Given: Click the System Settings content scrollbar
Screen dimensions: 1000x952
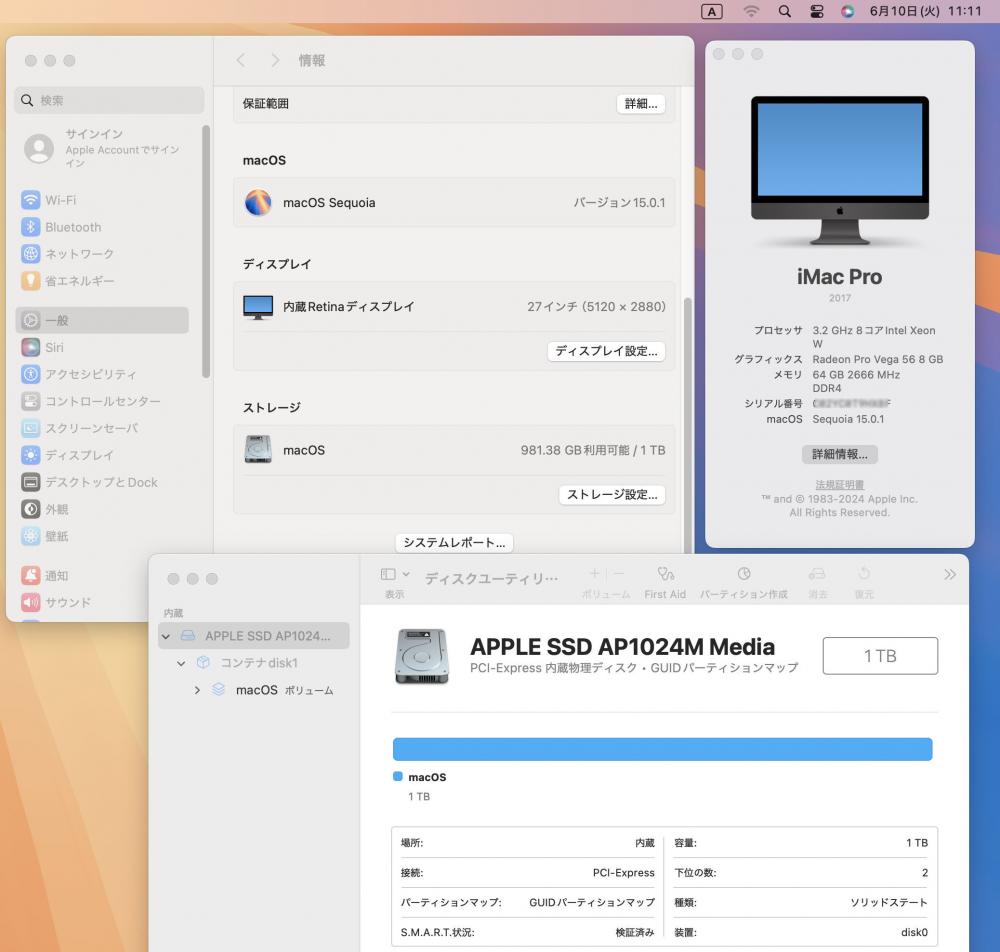Looking at the screenshot, I should click(x=688, y=424).
